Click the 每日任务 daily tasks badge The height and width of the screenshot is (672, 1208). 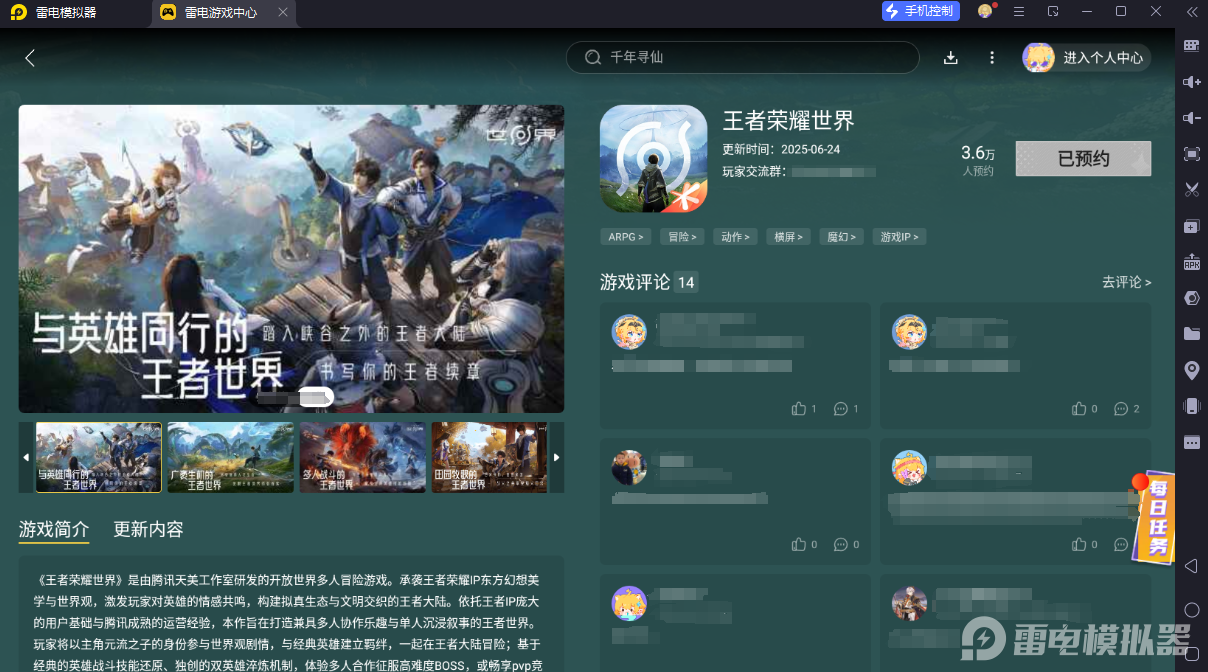click(x=1153, y=516)
